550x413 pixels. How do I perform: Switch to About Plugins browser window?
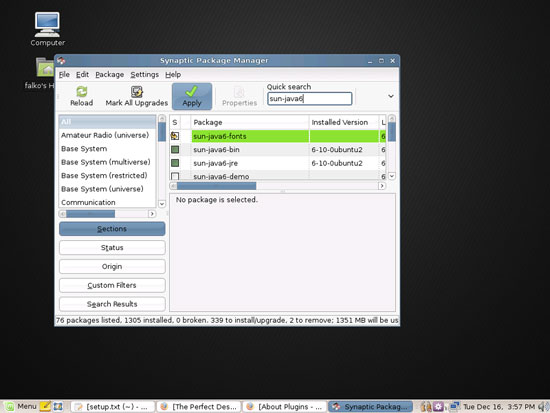pos(285,407)
